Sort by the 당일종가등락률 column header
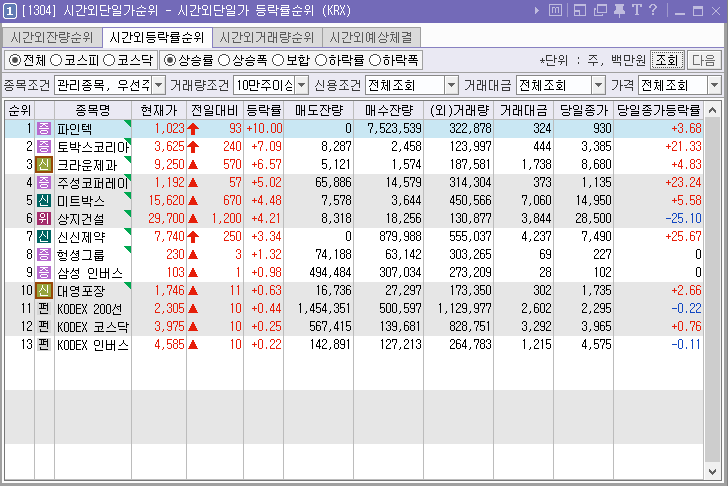 click(658, 110)
